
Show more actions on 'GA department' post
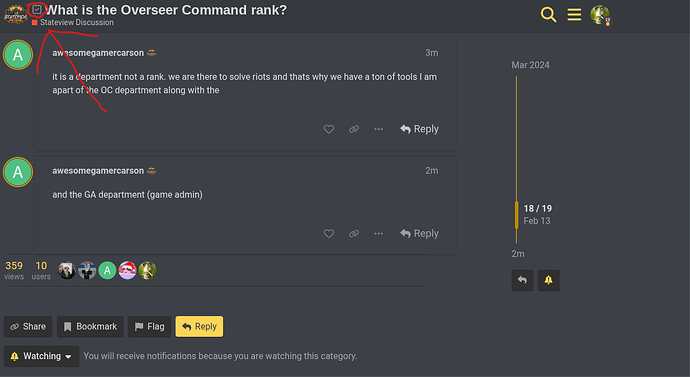378,234
